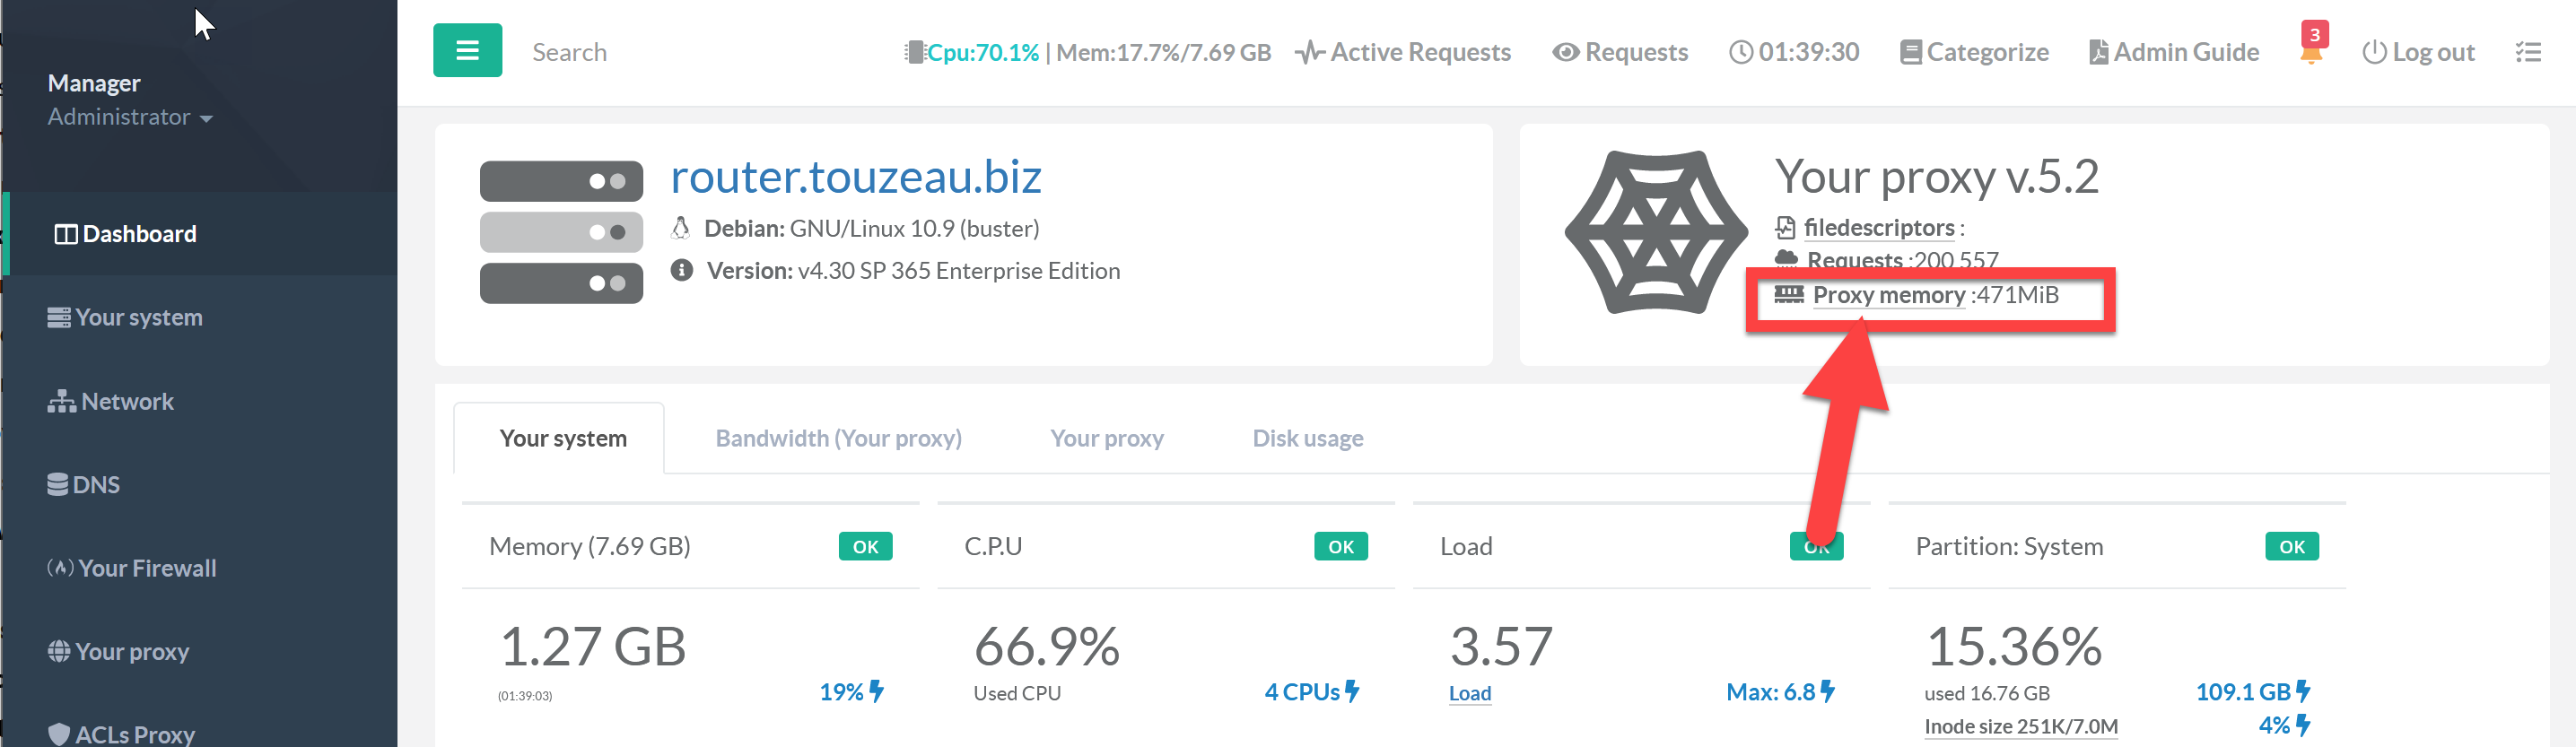Open the Categorize tool
The image size is (2576, 747).
(x=1974, y=52)
